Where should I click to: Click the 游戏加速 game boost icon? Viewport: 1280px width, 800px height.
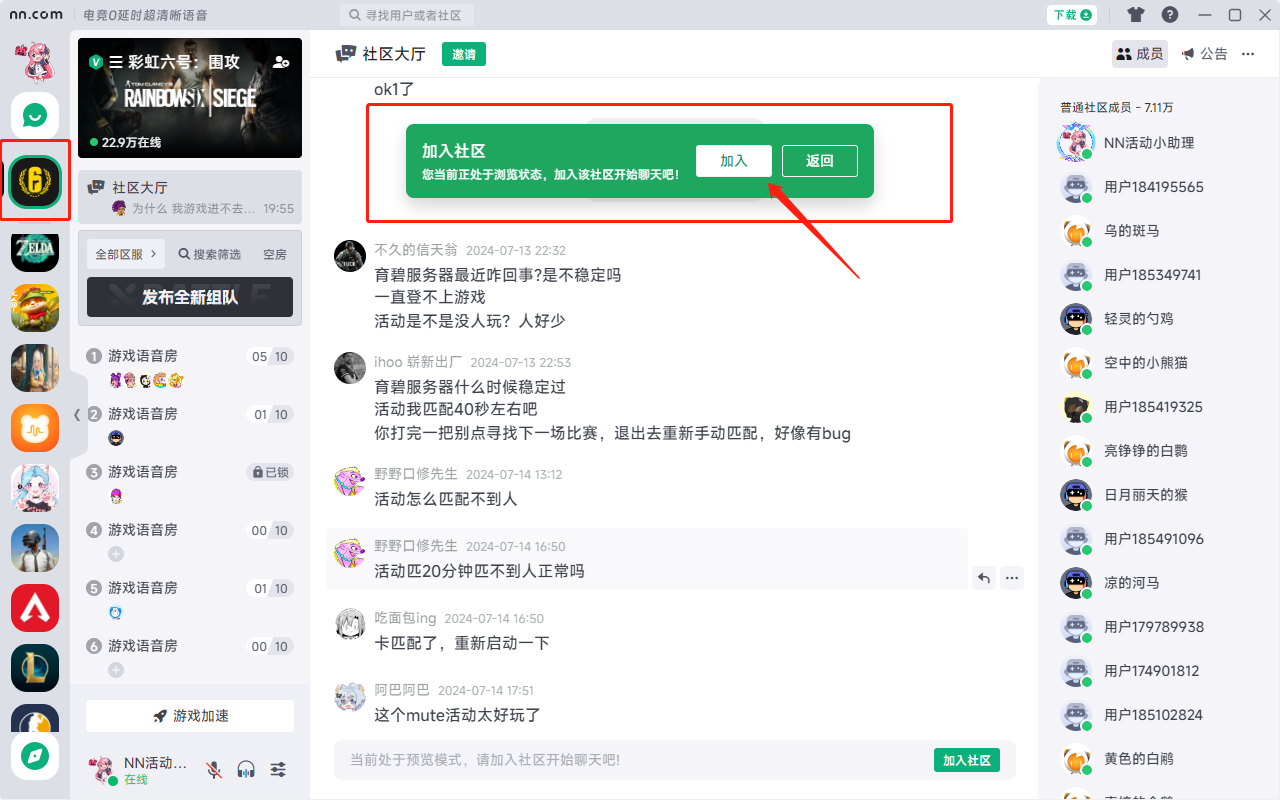(190, 716)
